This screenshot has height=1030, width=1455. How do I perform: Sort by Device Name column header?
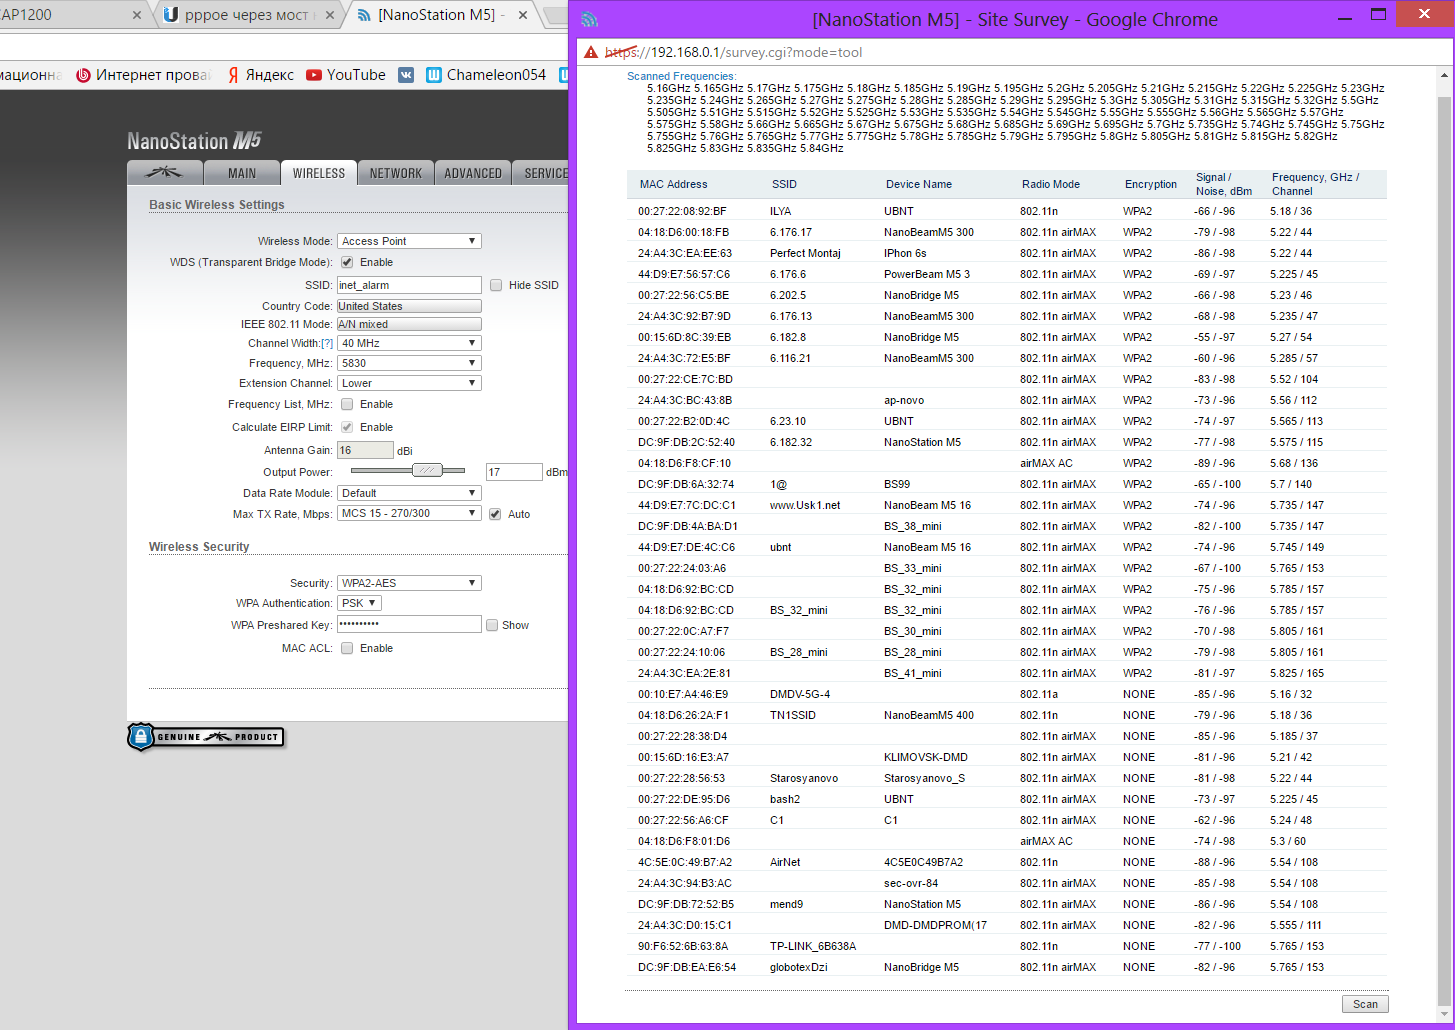pos(919,184)
